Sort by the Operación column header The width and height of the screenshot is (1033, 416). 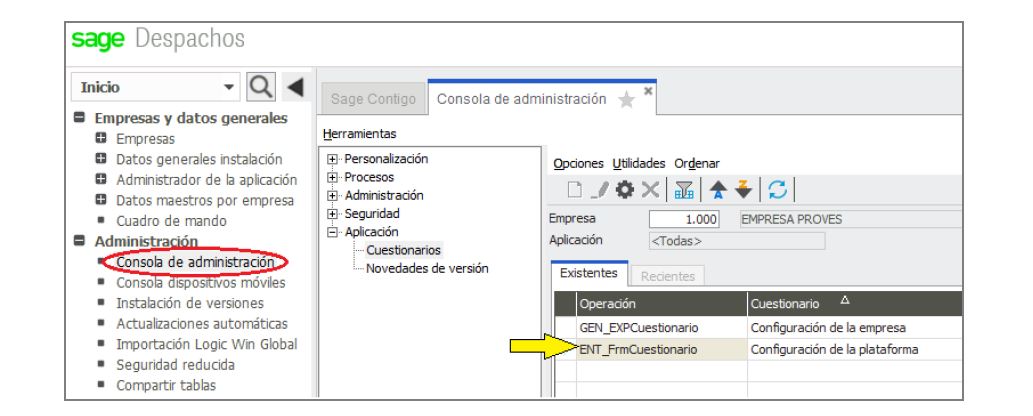[x=661, y=304]
